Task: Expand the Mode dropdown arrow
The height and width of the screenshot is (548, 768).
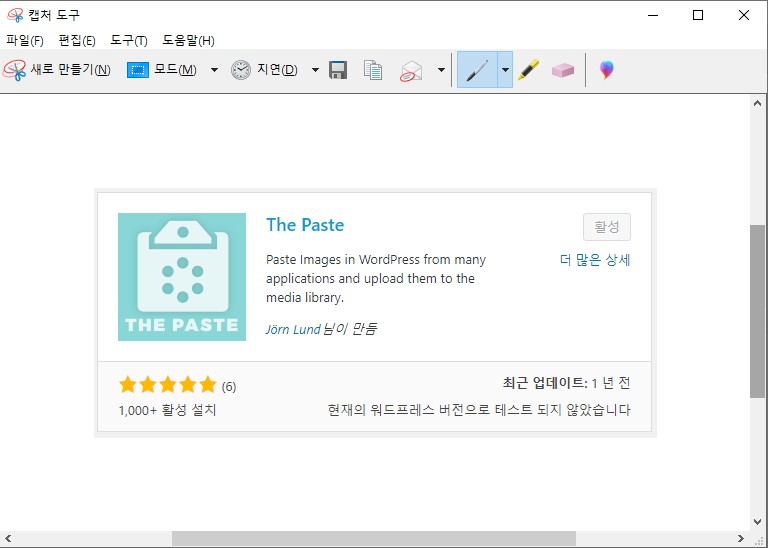Action: tap(214, 70)
